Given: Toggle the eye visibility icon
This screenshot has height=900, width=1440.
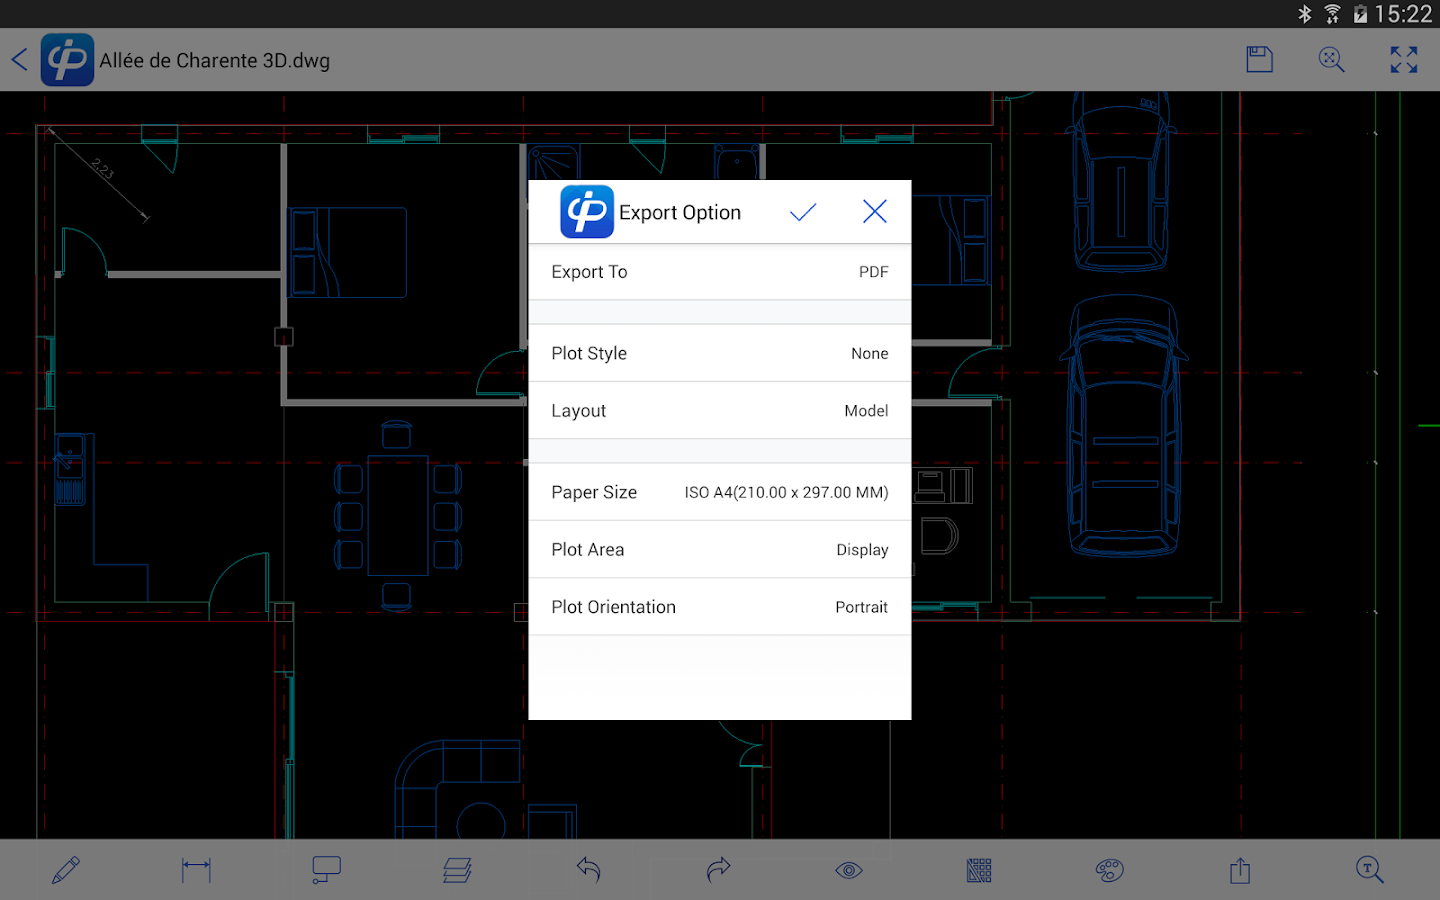Looking at the screenshot, I should pyautogui.click(x=849, y=870).
